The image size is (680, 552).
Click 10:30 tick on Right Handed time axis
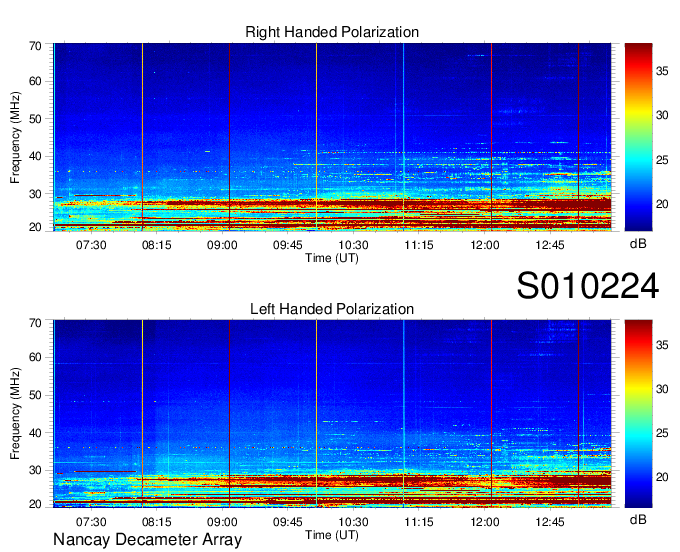pos(353,245)
